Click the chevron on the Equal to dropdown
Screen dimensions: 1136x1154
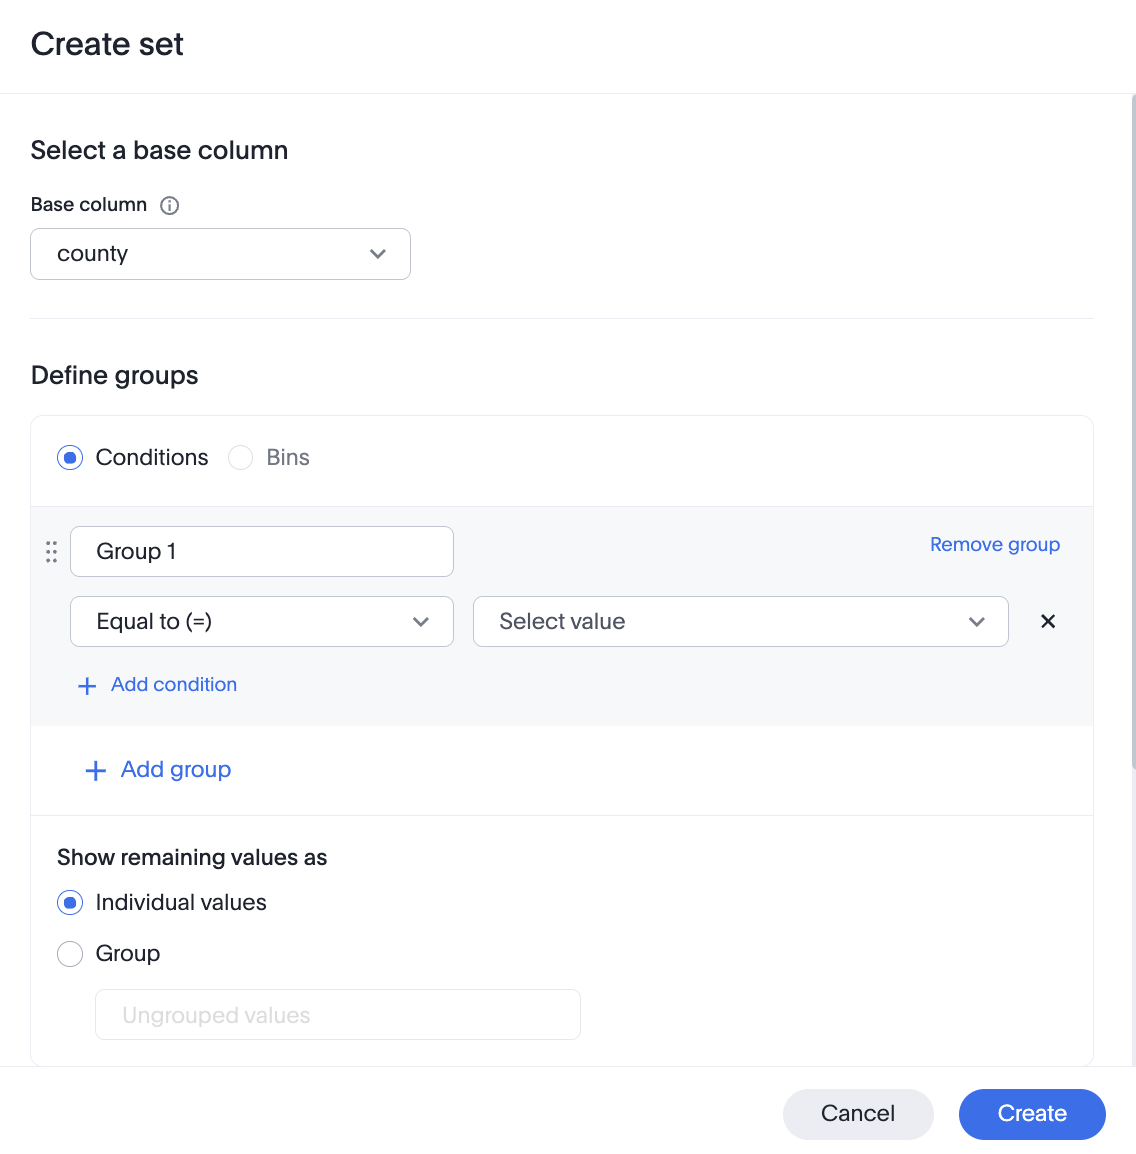(x=420, y=621)
